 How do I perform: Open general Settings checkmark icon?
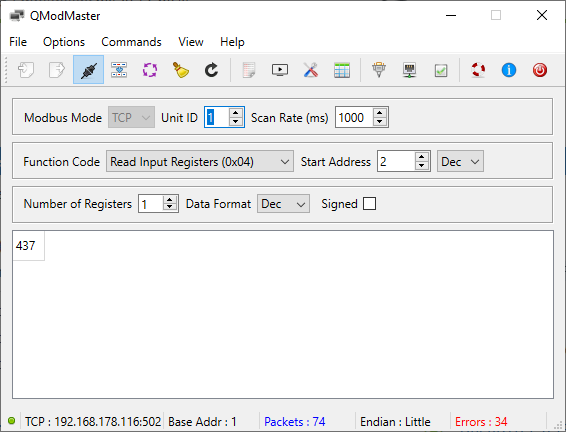(441, 70)
